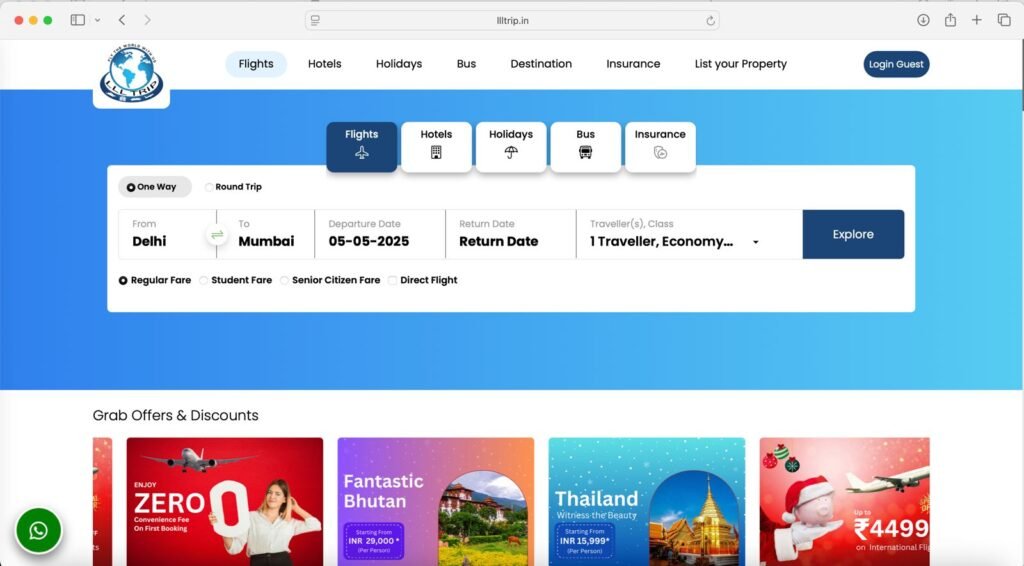Open the Fantastic Bhutan offer banner
Viewport: 1024px width, 566px height.
[436, 501]
